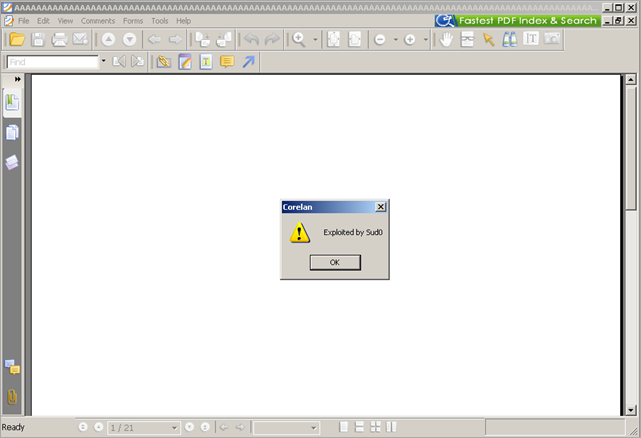The width and height of the screenshot is (641, 438).
Task: Select the blue arrow annotation tool
Action: click(248, 62)
